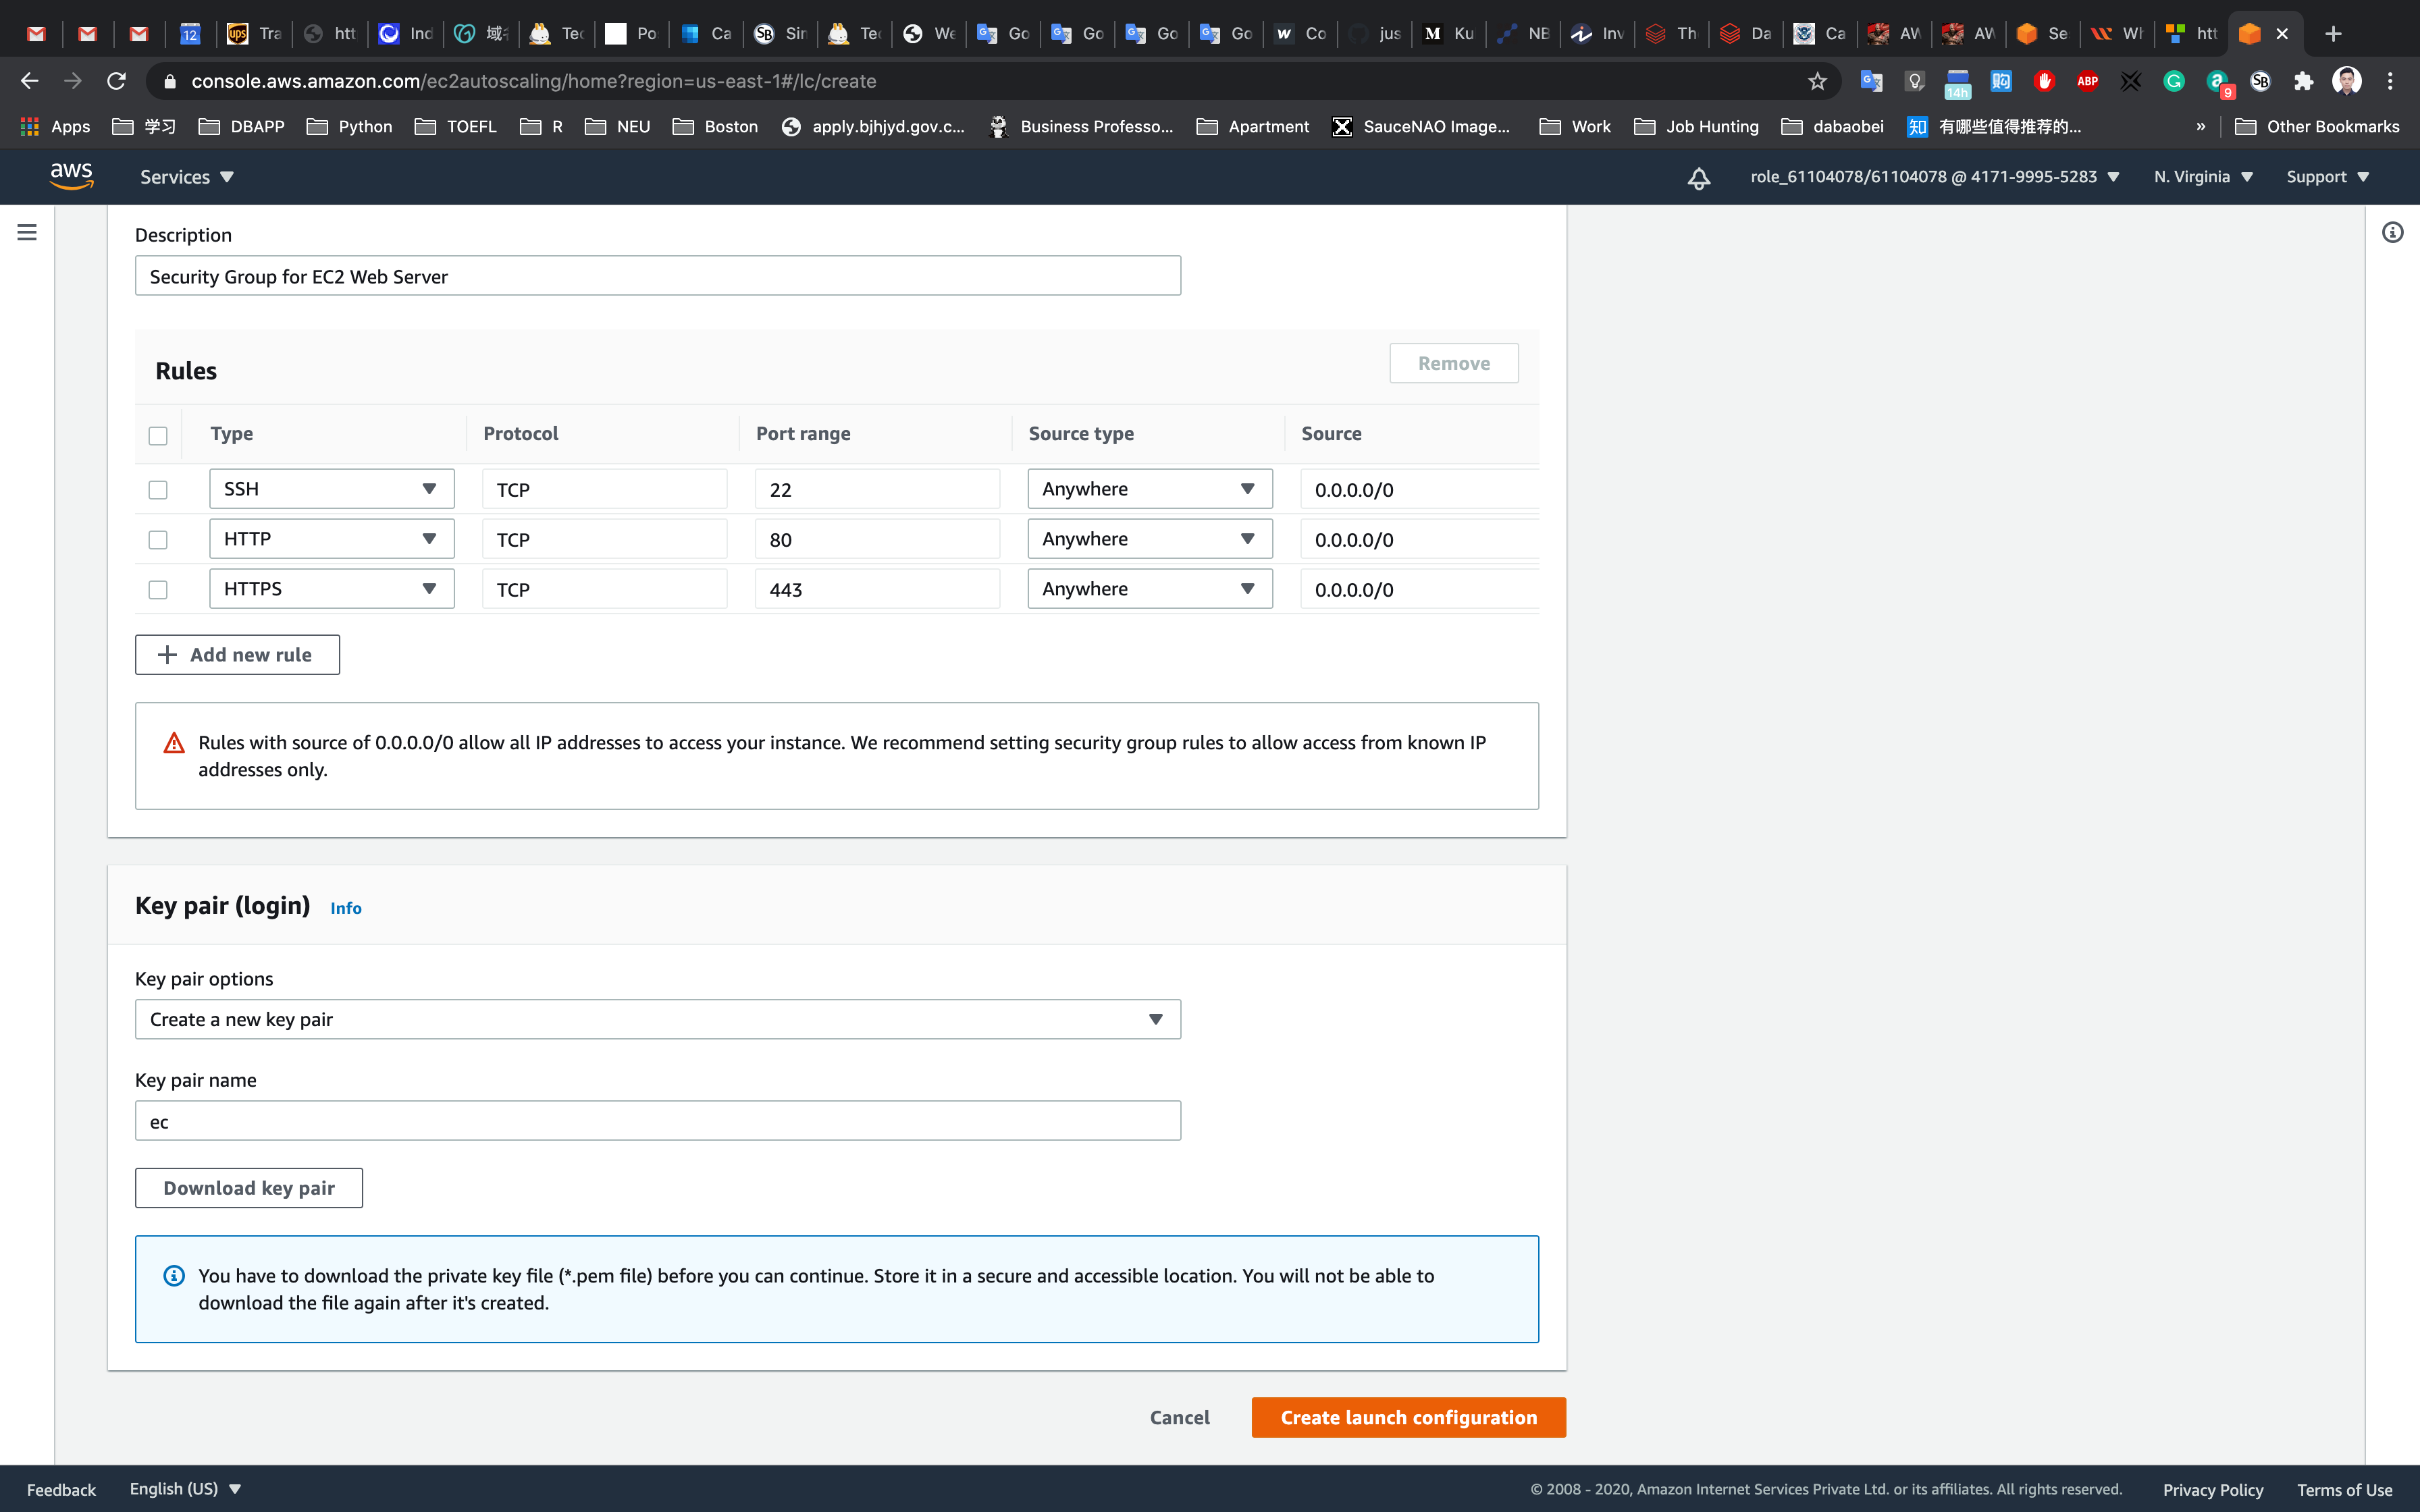The width and height of the screenshot is (2420, 1512).
Task: Open the HTTP rule Type dropdown
Action: tap(331, 539)
